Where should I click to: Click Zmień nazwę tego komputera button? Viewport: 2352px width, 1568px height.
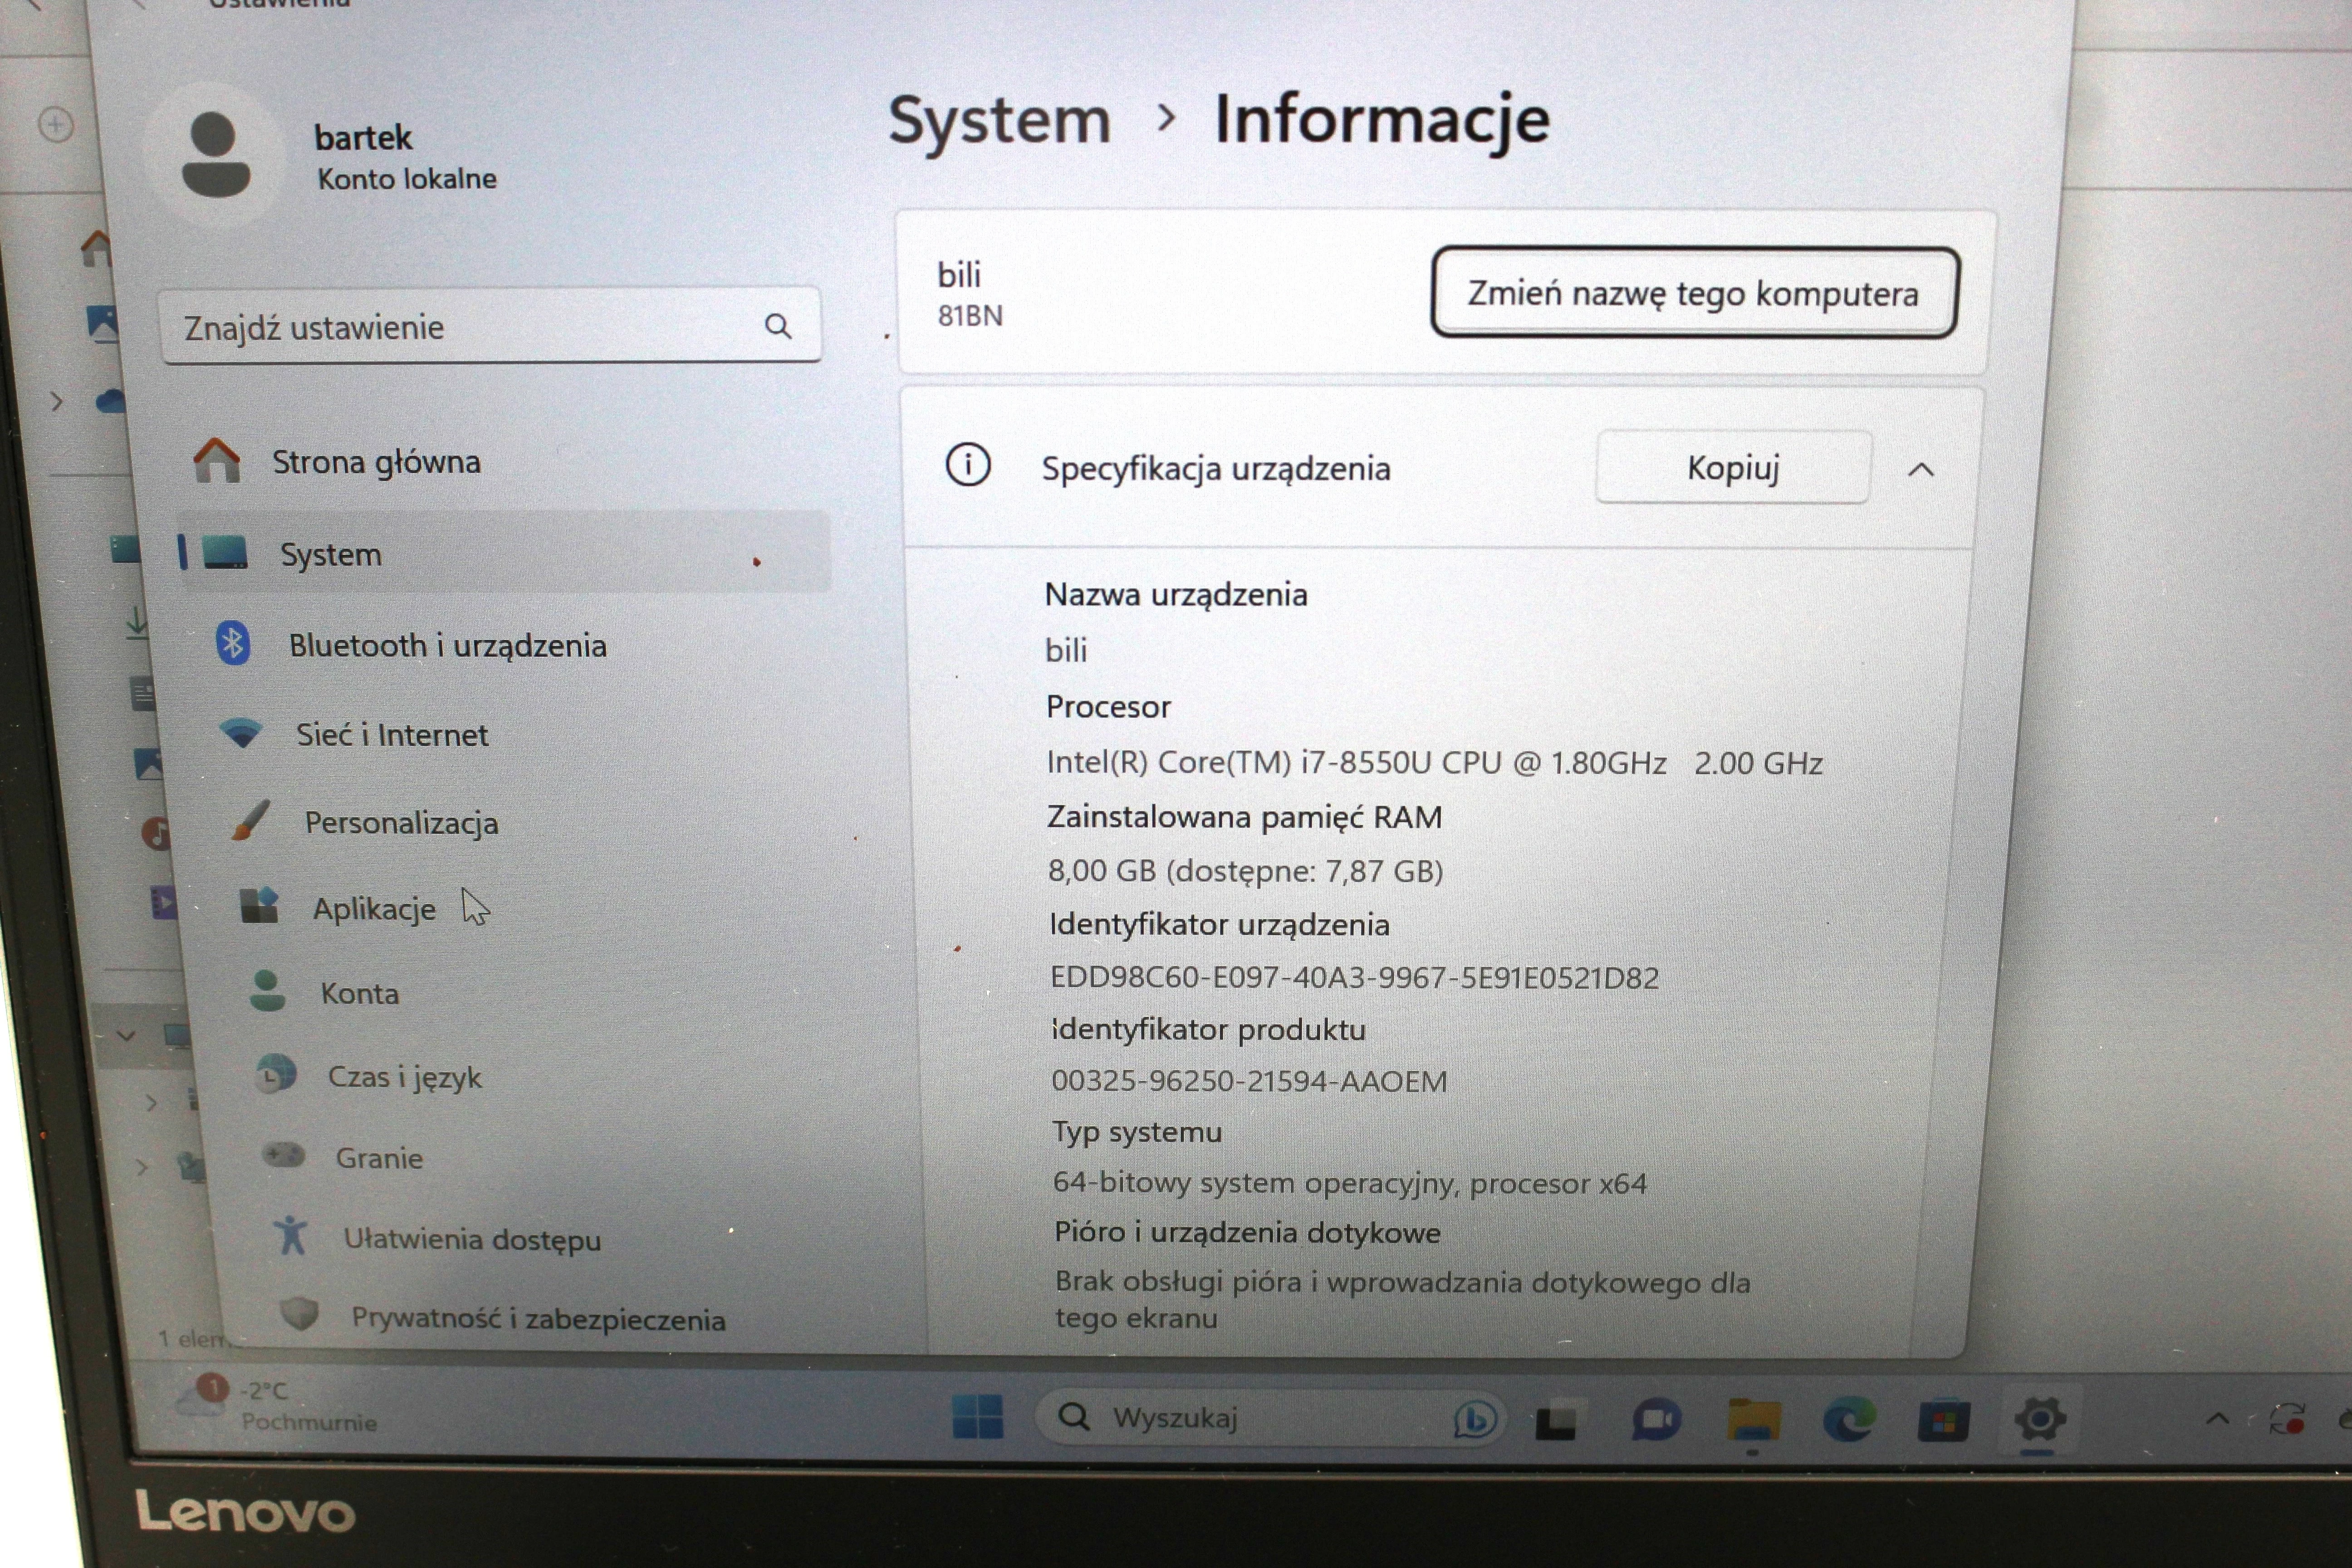coord(1694,293)
